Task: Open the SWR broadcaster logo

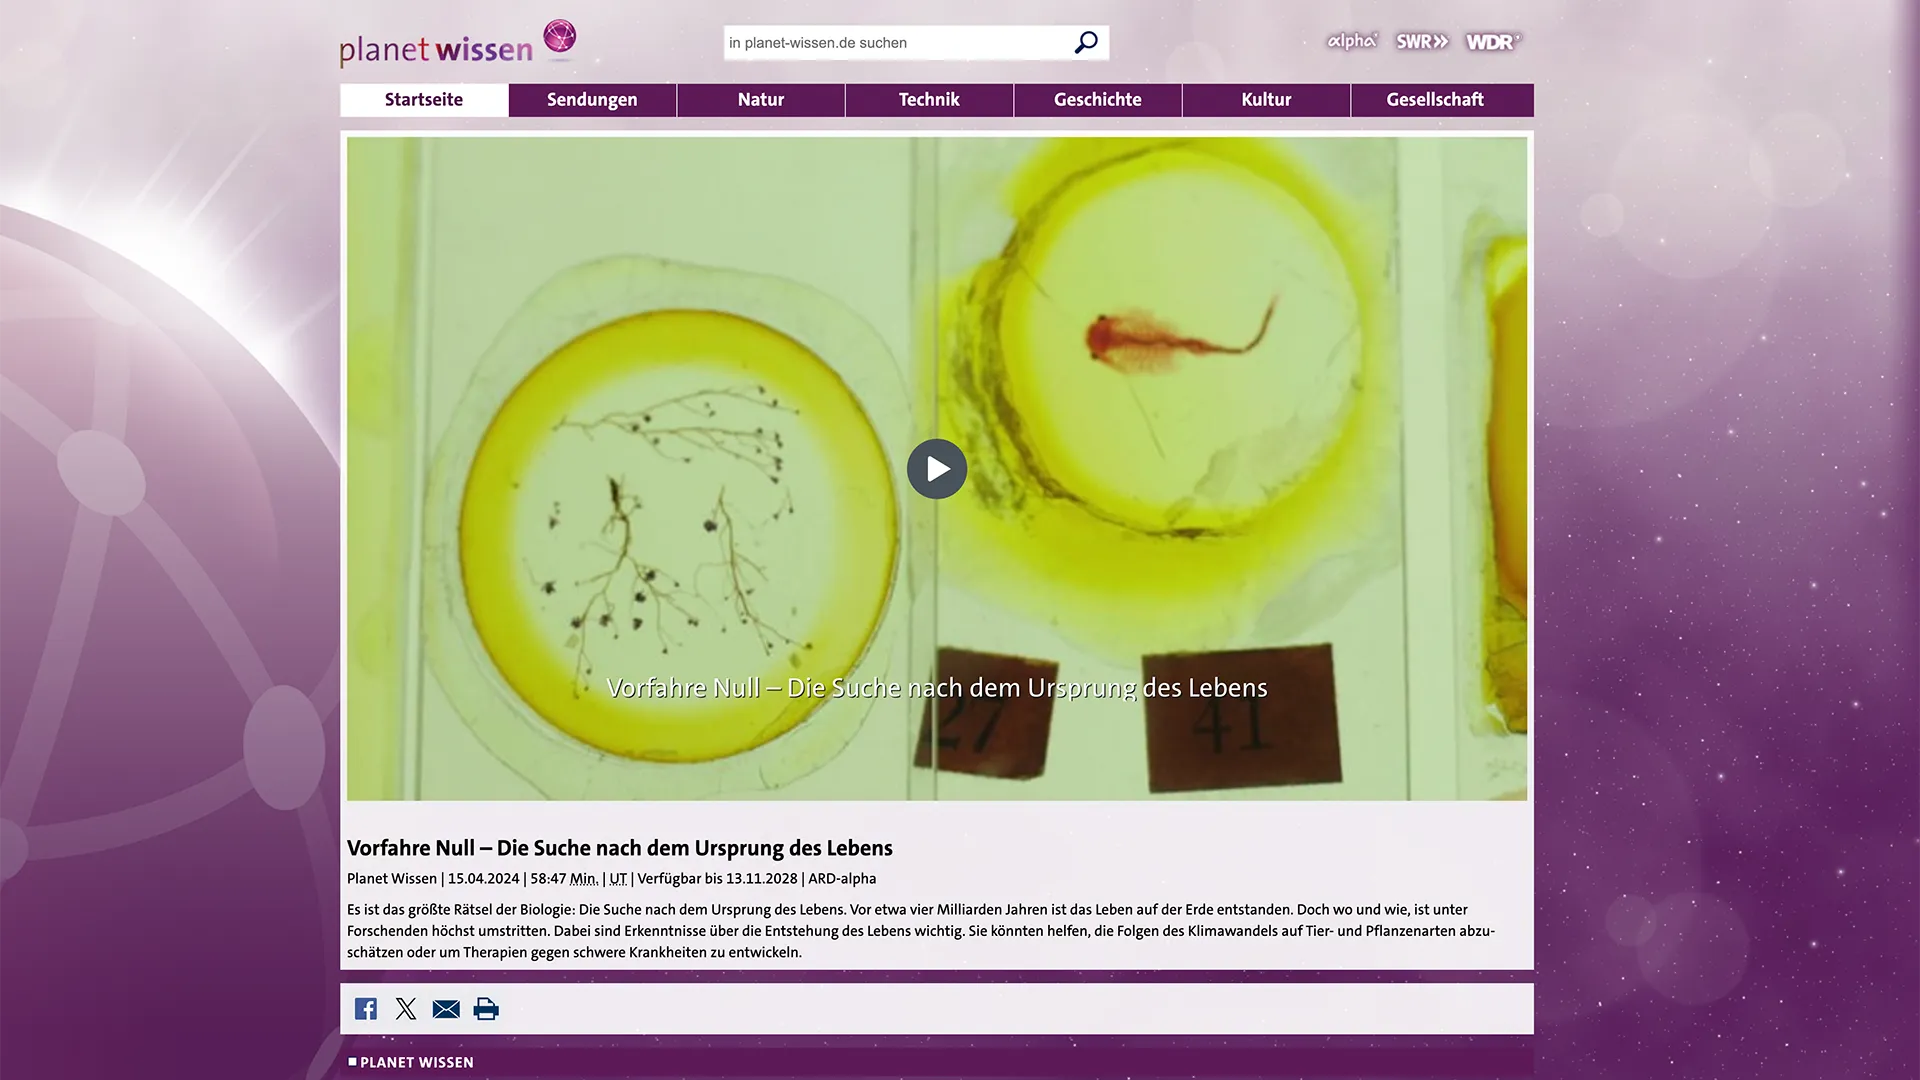Action: pos(1422,41)
